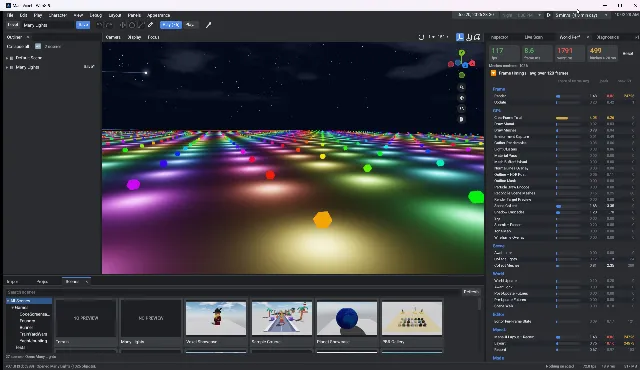Open the blue sphere scene thumbnail

click(x=347, y=318)
